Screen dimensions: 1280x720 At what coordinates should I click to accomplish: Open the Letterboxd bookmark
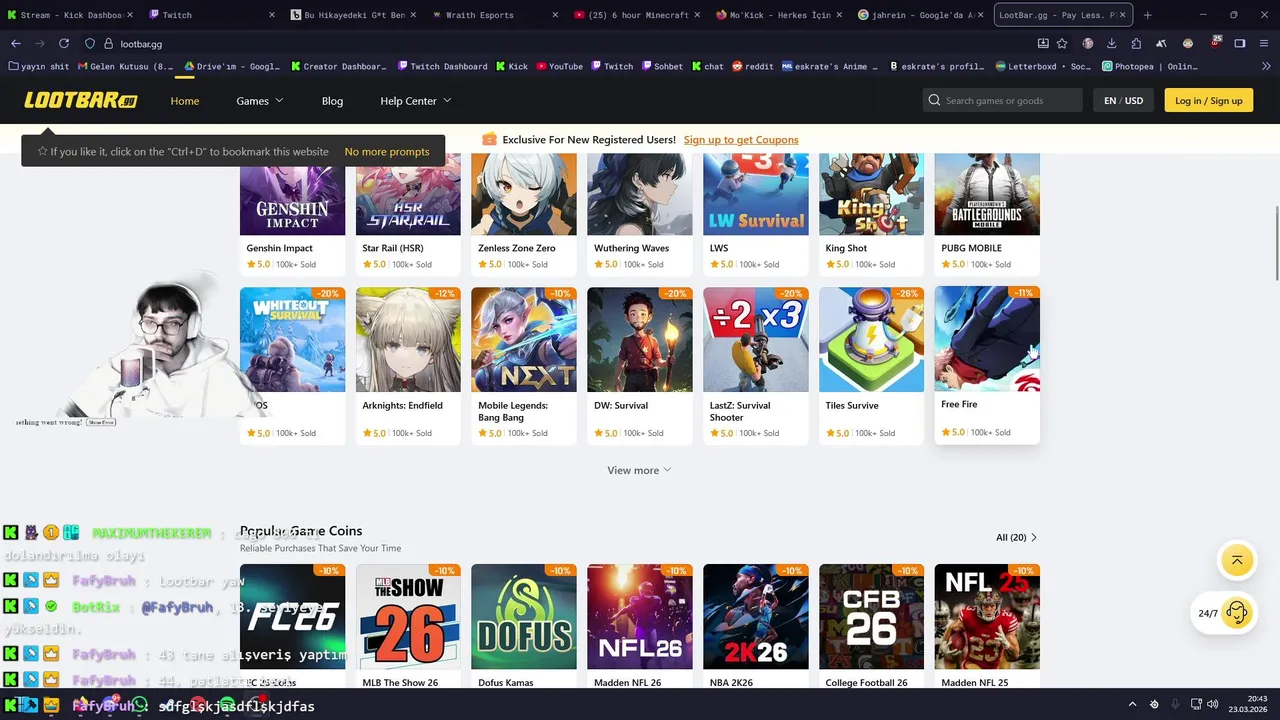point(1043,66)
